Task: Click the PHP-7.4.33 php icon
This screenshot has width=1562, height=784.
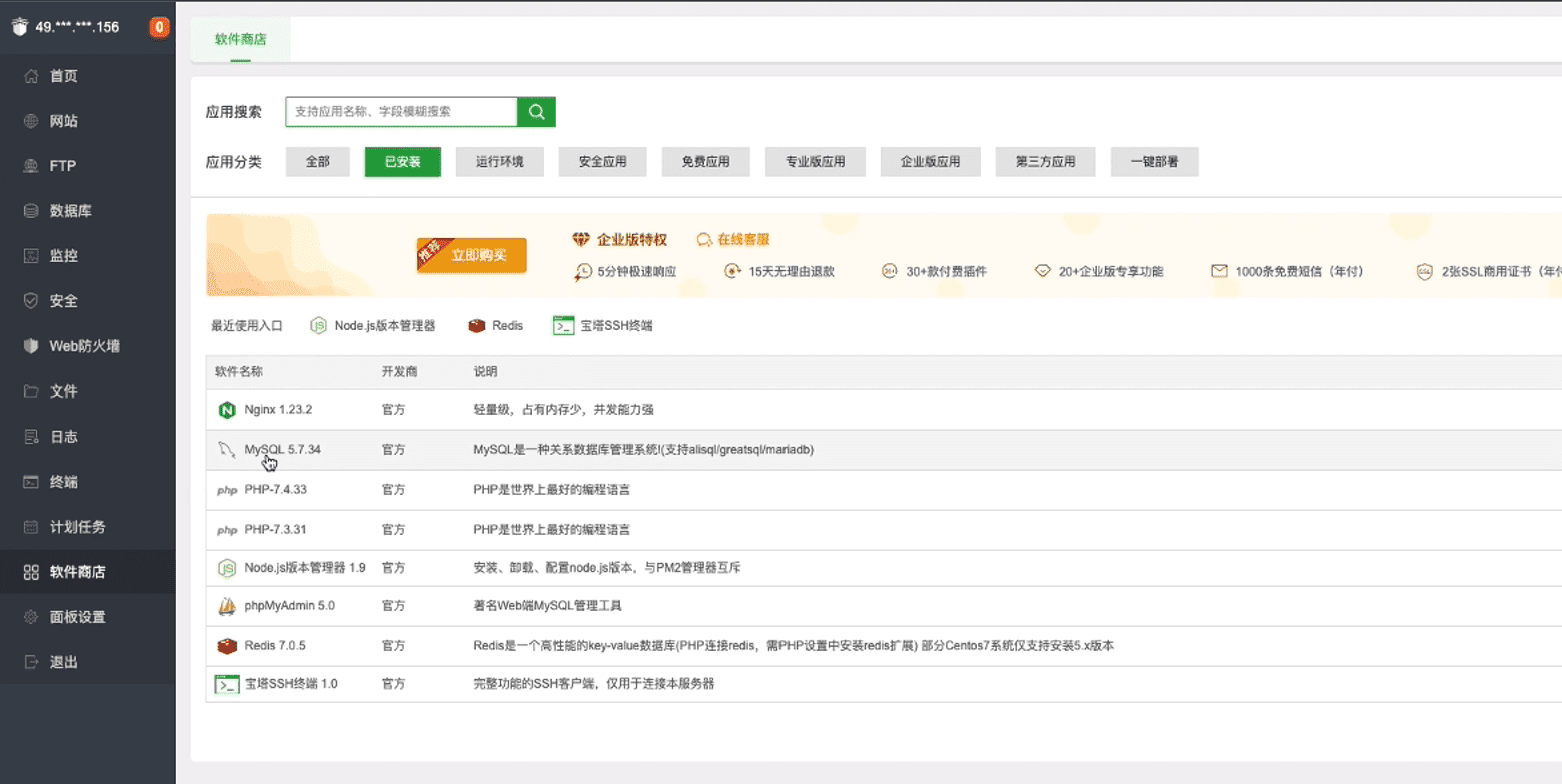Action: pyautogui.click(x=226, y=490)
